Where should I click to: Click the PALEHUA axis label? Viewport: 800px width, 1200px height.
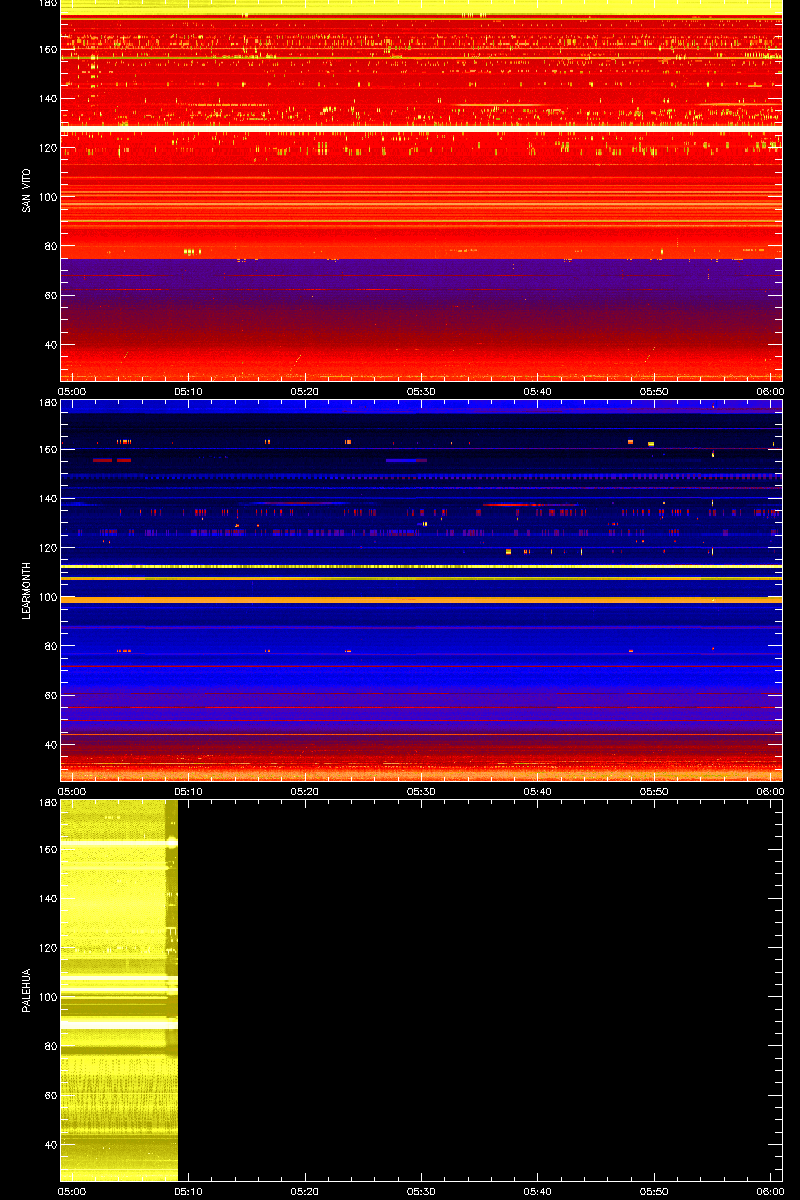tap(26, 990)
